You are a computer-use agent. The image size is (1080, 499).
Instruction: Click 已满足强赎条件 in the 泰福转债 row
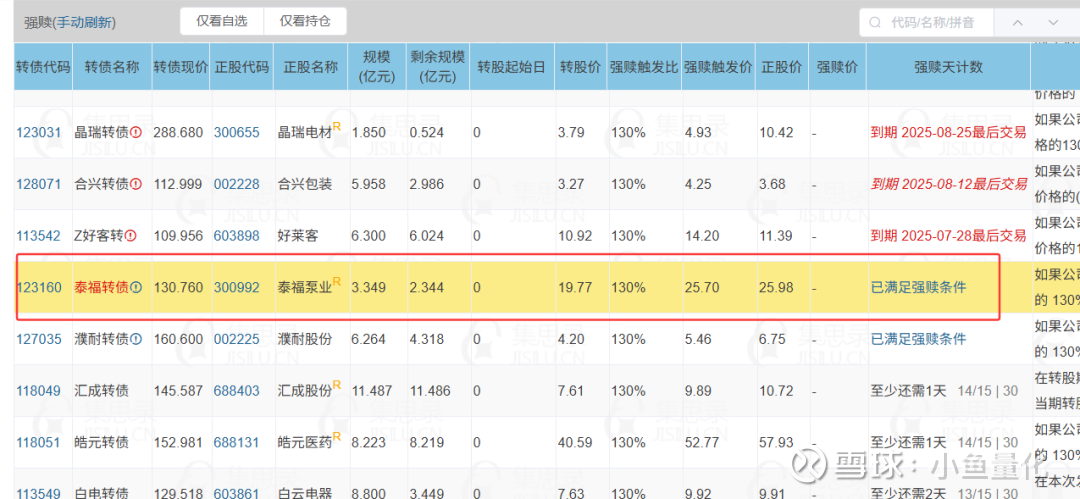click(918, 287)
